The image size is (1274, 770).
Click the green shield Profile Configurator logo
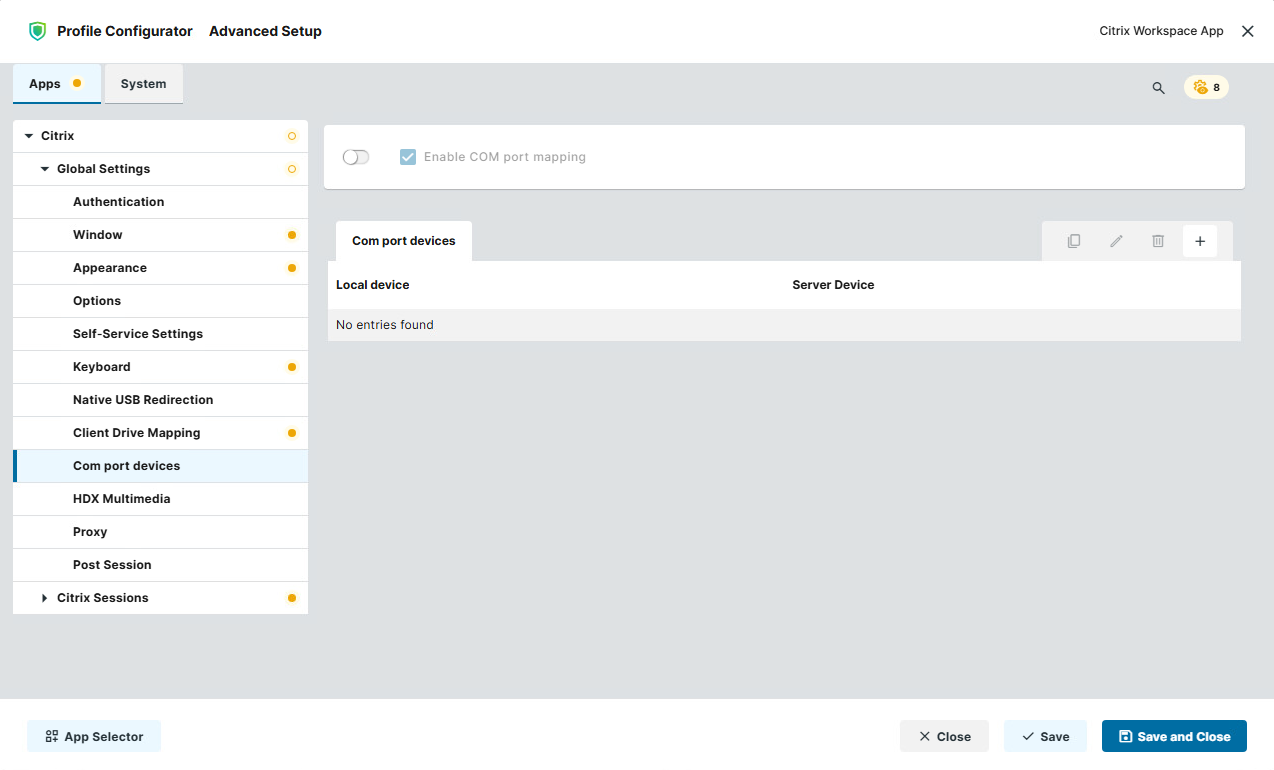[38, 31]
